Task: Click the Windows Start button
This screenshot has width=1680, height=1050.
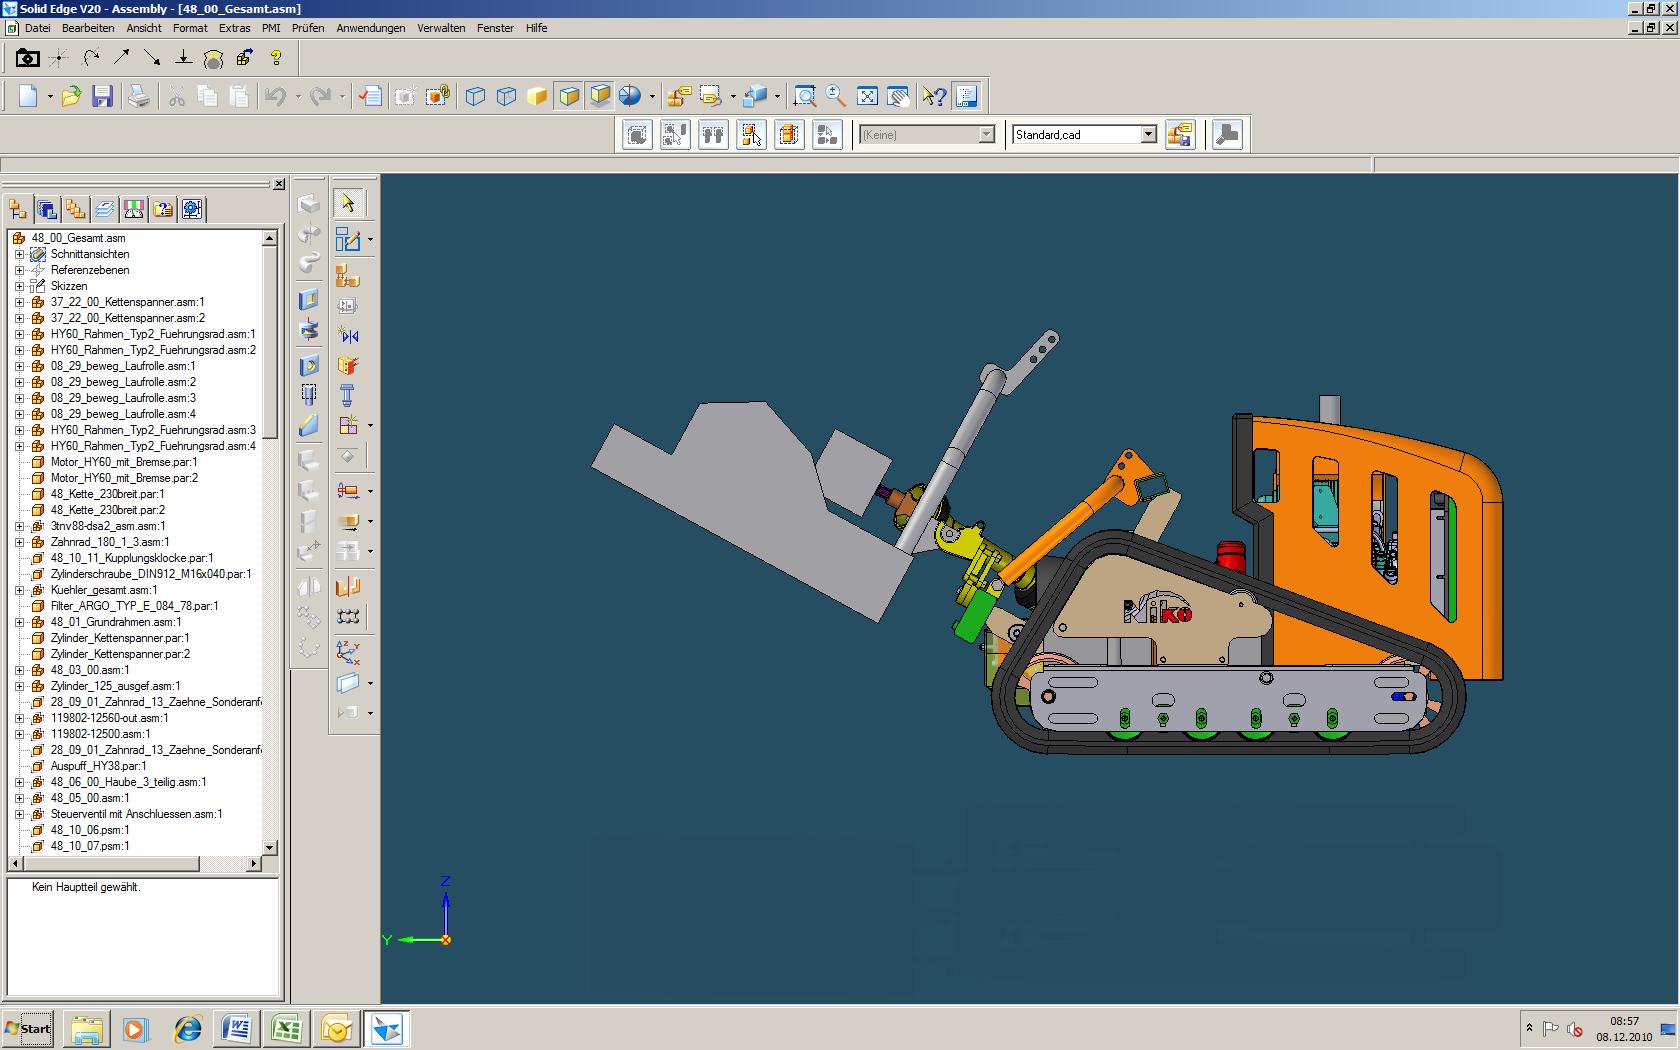Action: [x=28, y=1028]
